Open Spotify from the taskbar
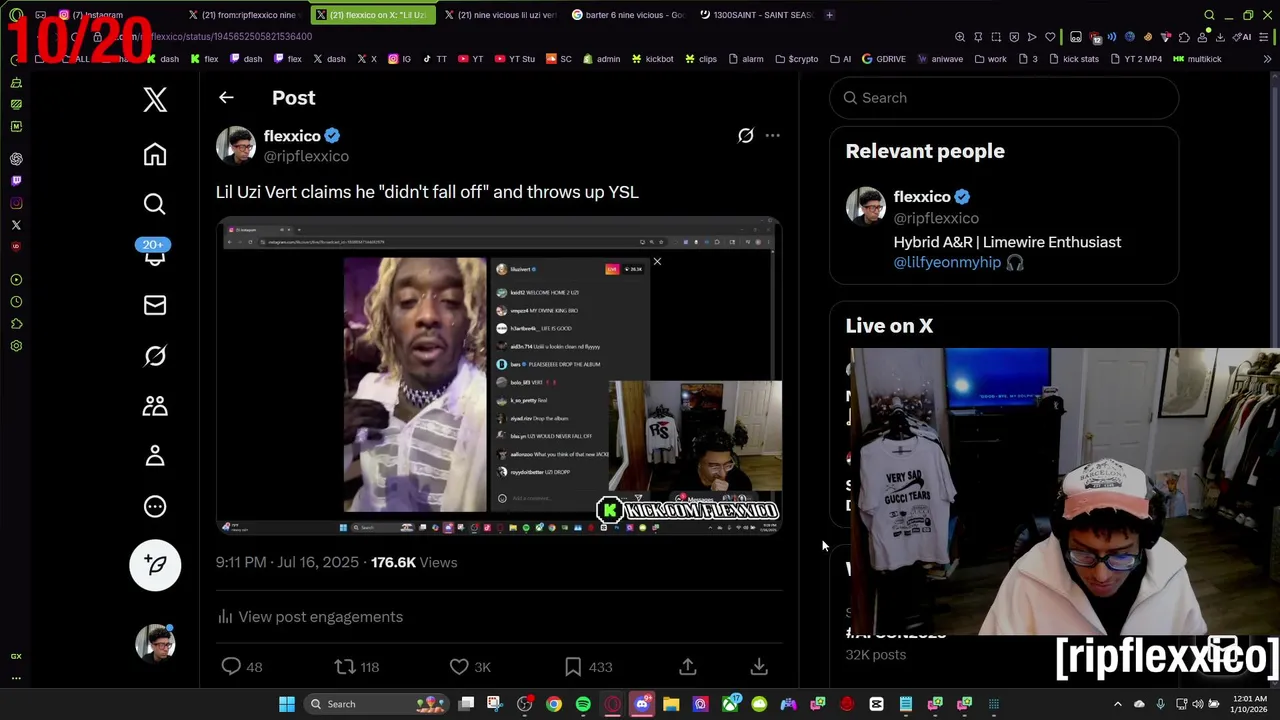The height and width of the screenshot is (720, 1280). (x=583, y=704)
